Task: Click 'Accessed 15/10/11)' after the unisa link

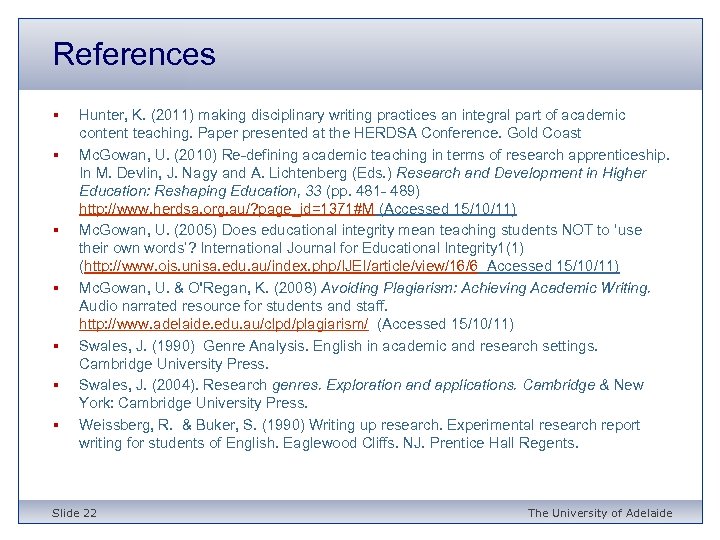Action: 552,266
